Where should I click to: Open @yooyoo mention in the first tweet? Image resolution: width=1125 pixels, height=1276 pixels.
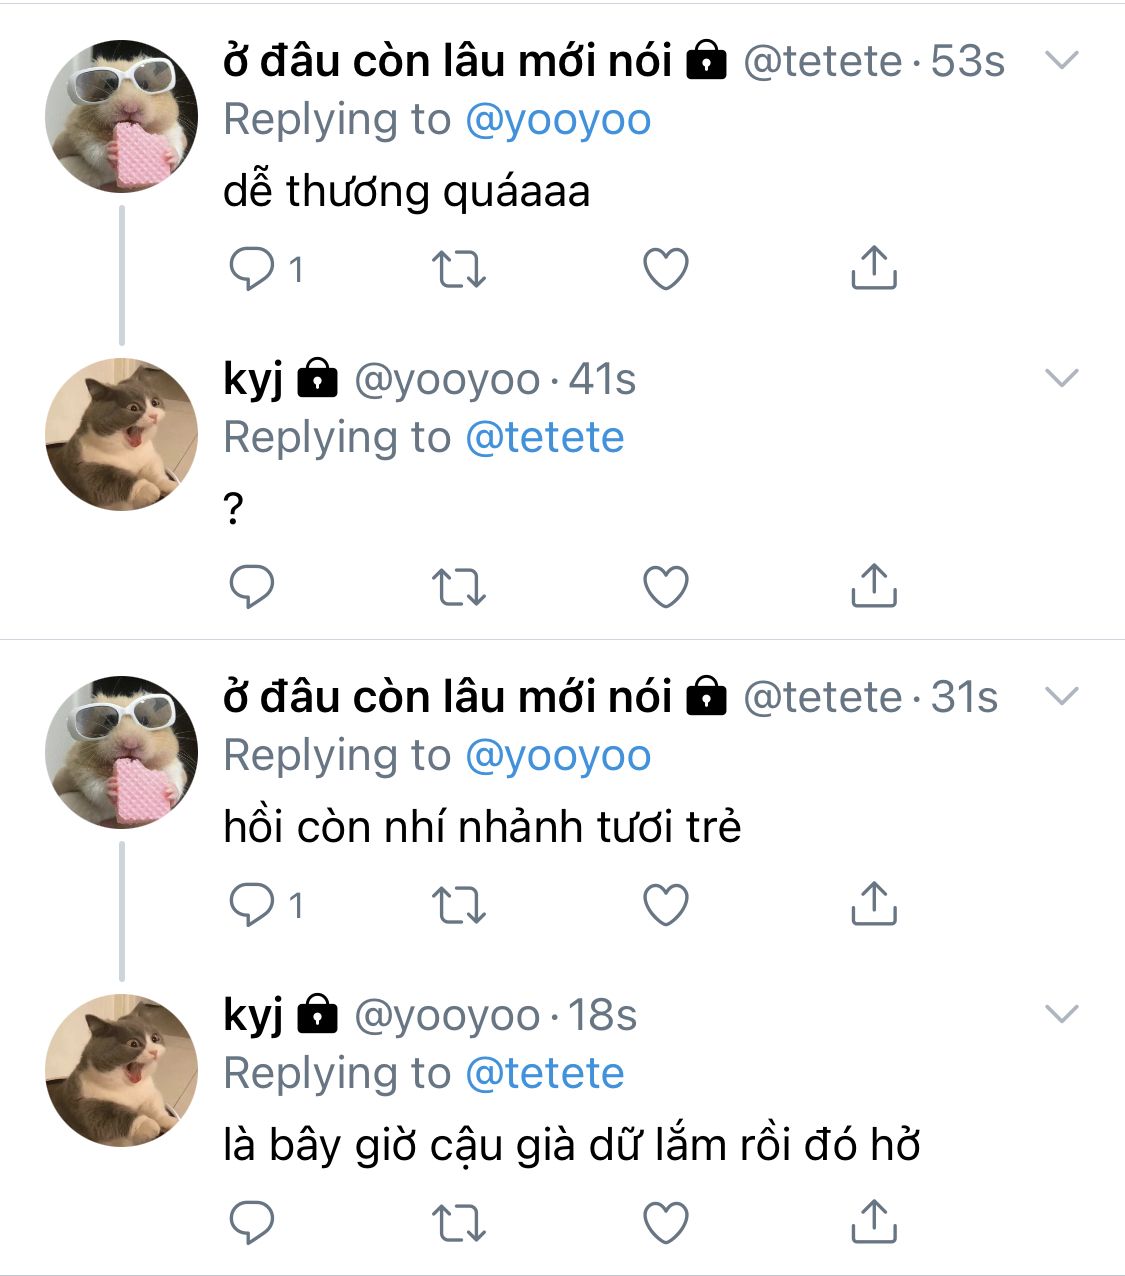tap(558, 120)
